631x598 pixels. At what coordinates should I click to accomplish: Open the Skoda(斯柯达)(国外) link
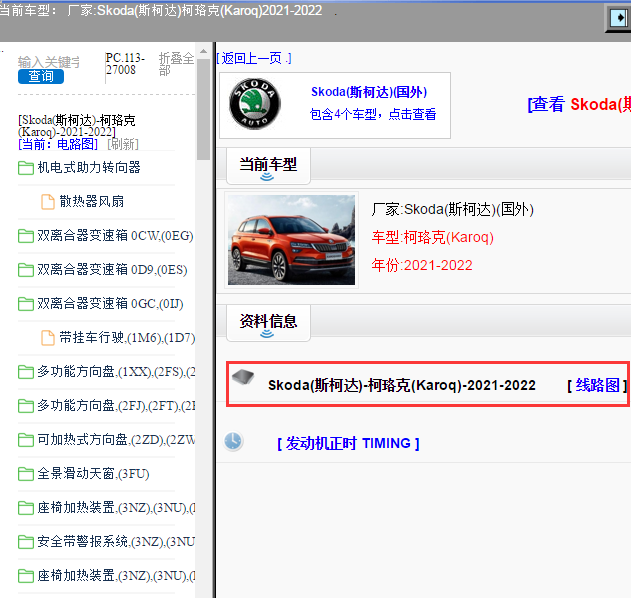[369, 92]
